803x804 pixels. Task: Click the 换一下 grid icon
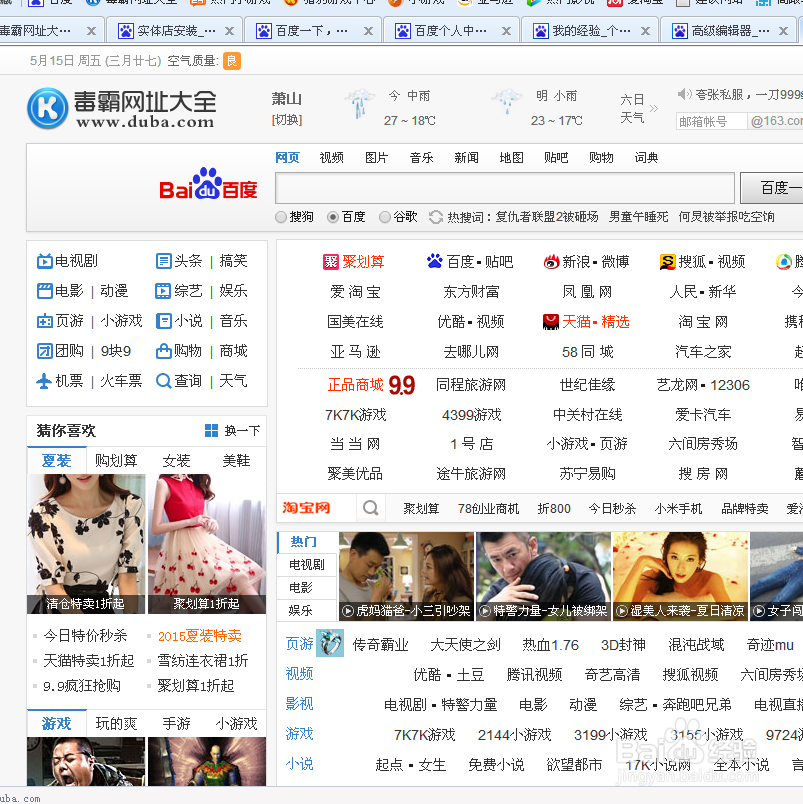click(x=211, y=431)
